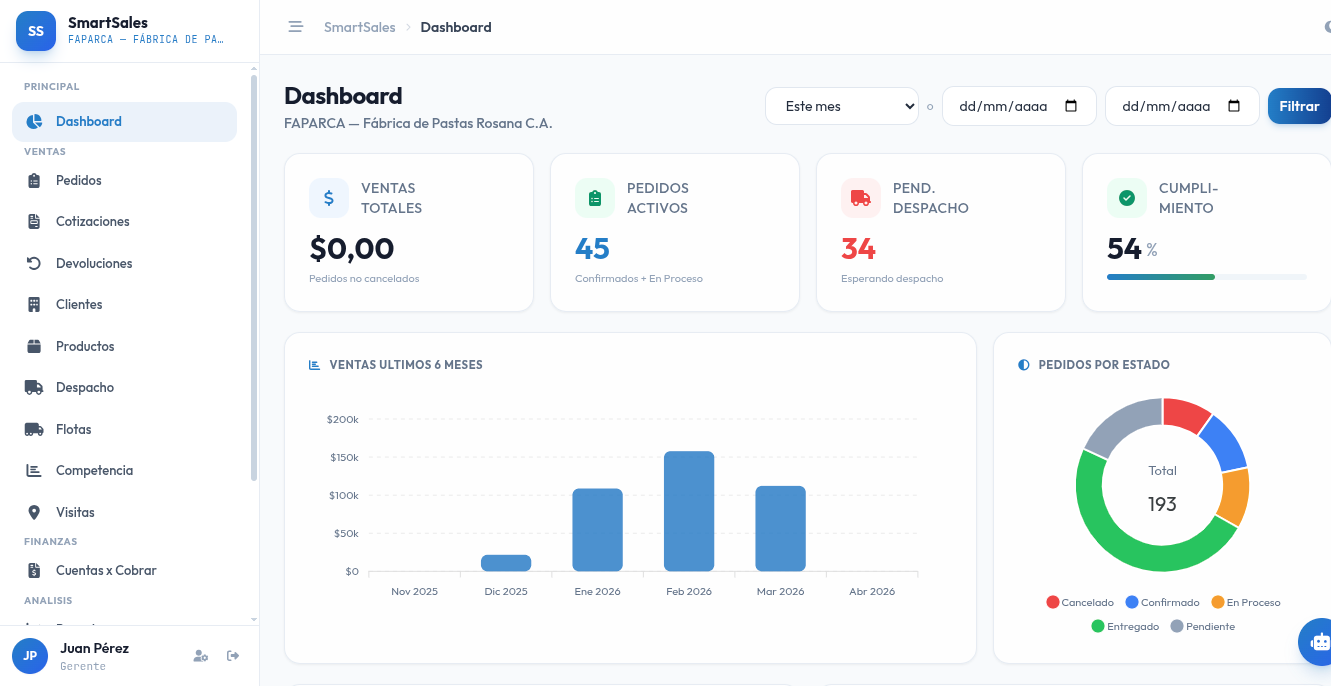Open the calendar picker of the second date field

[1234, 106]
